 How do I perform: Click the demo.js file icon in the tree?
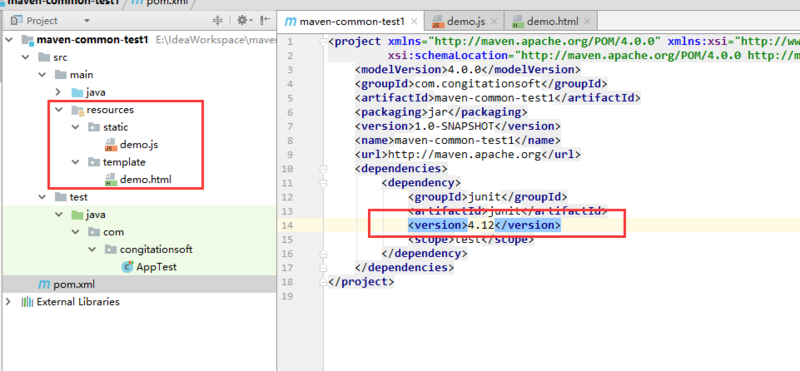point(111,145)
